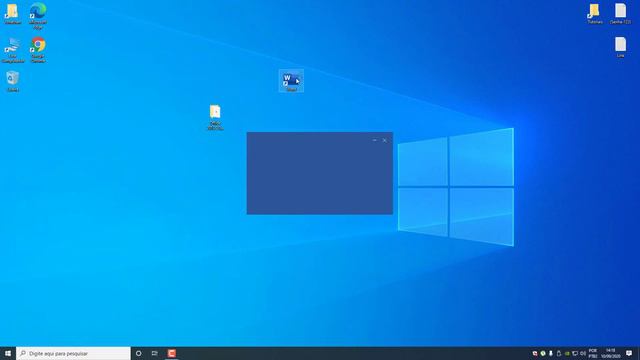This screenshot has width=640, height=360.
Task: Select the Este Computador desktop shortcut
Action: point(13,50)
